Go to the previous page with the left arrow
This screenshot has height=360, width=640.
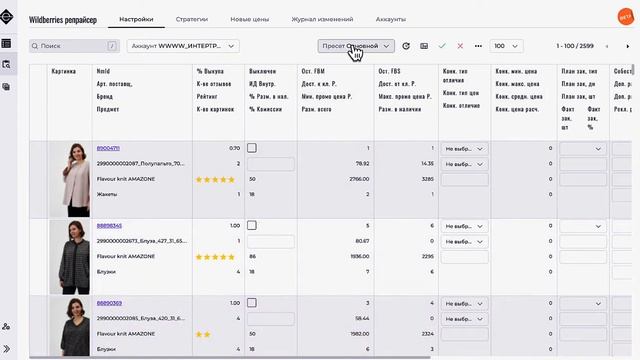[607, 46]
